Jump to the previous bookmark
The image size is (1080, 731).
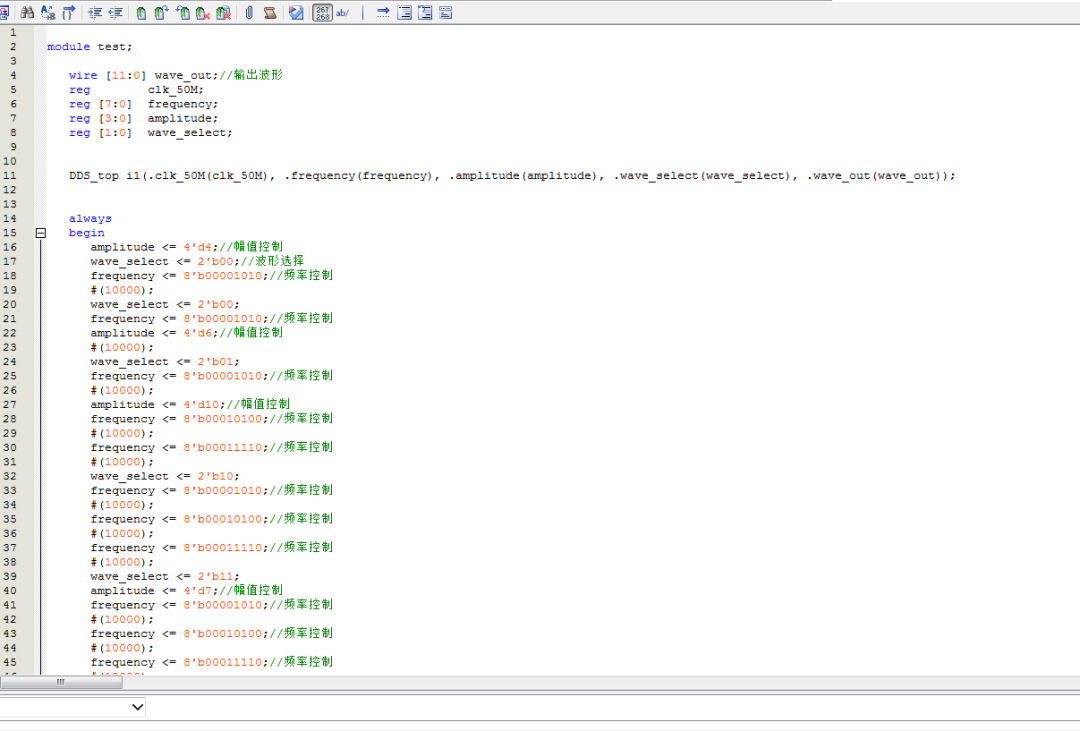182,13
